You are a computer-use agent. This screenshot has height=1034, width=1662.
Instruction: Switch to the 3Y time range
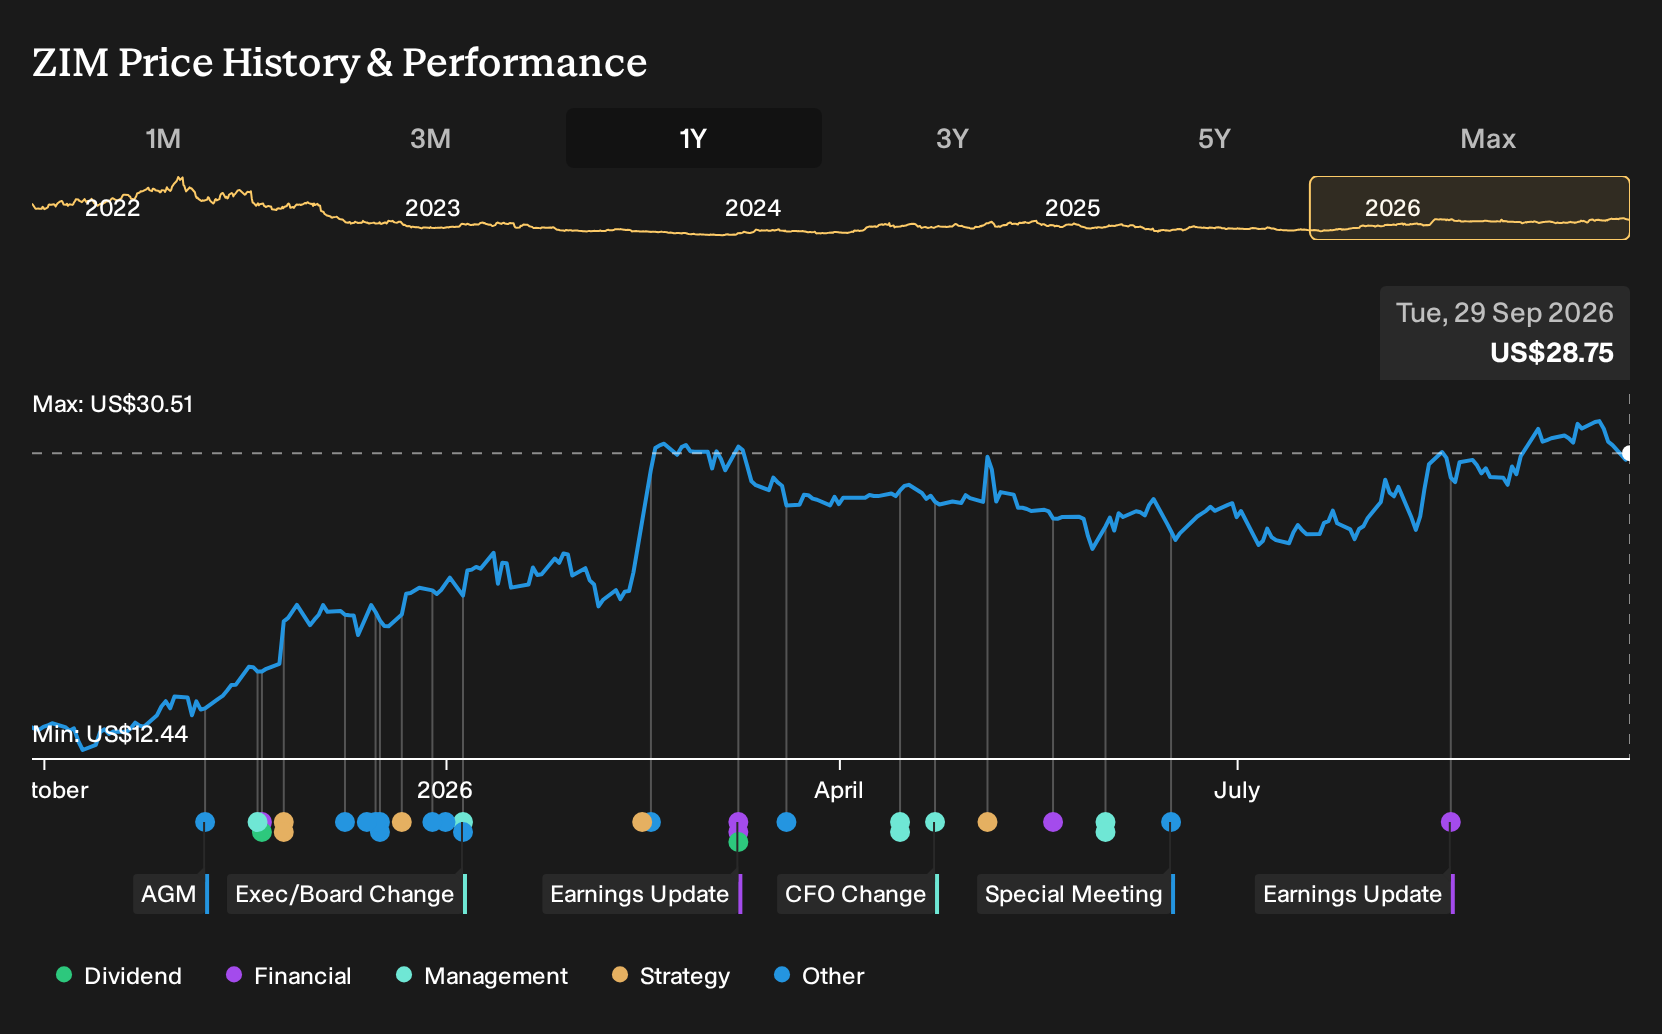coord(952,138)
